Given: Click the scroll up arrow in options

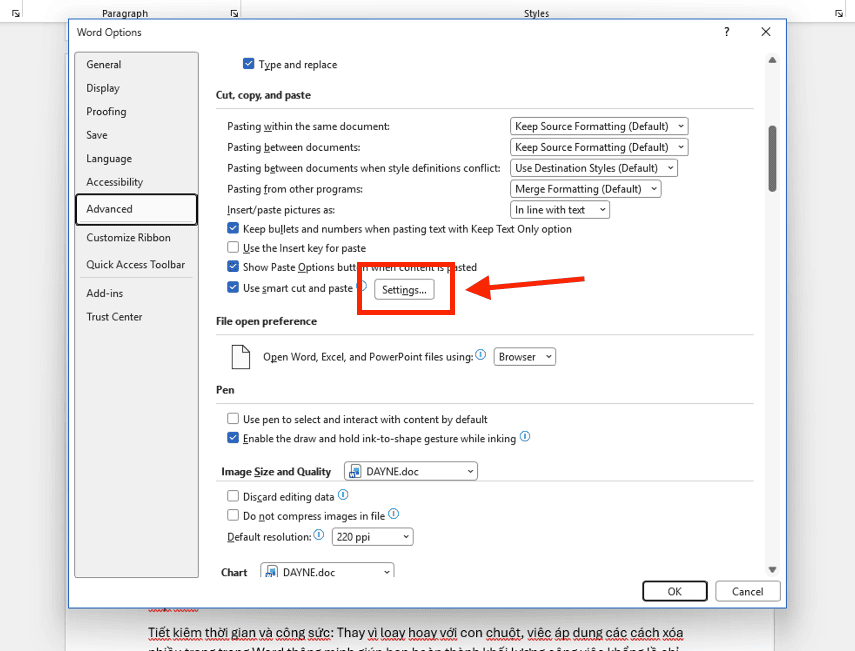Looking at the screenshot, I should point(772,60).
